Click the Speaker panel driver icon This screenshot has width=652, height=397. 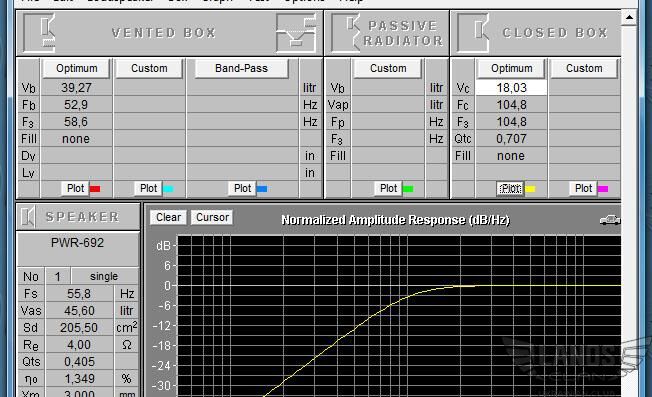tap(27, 217)
